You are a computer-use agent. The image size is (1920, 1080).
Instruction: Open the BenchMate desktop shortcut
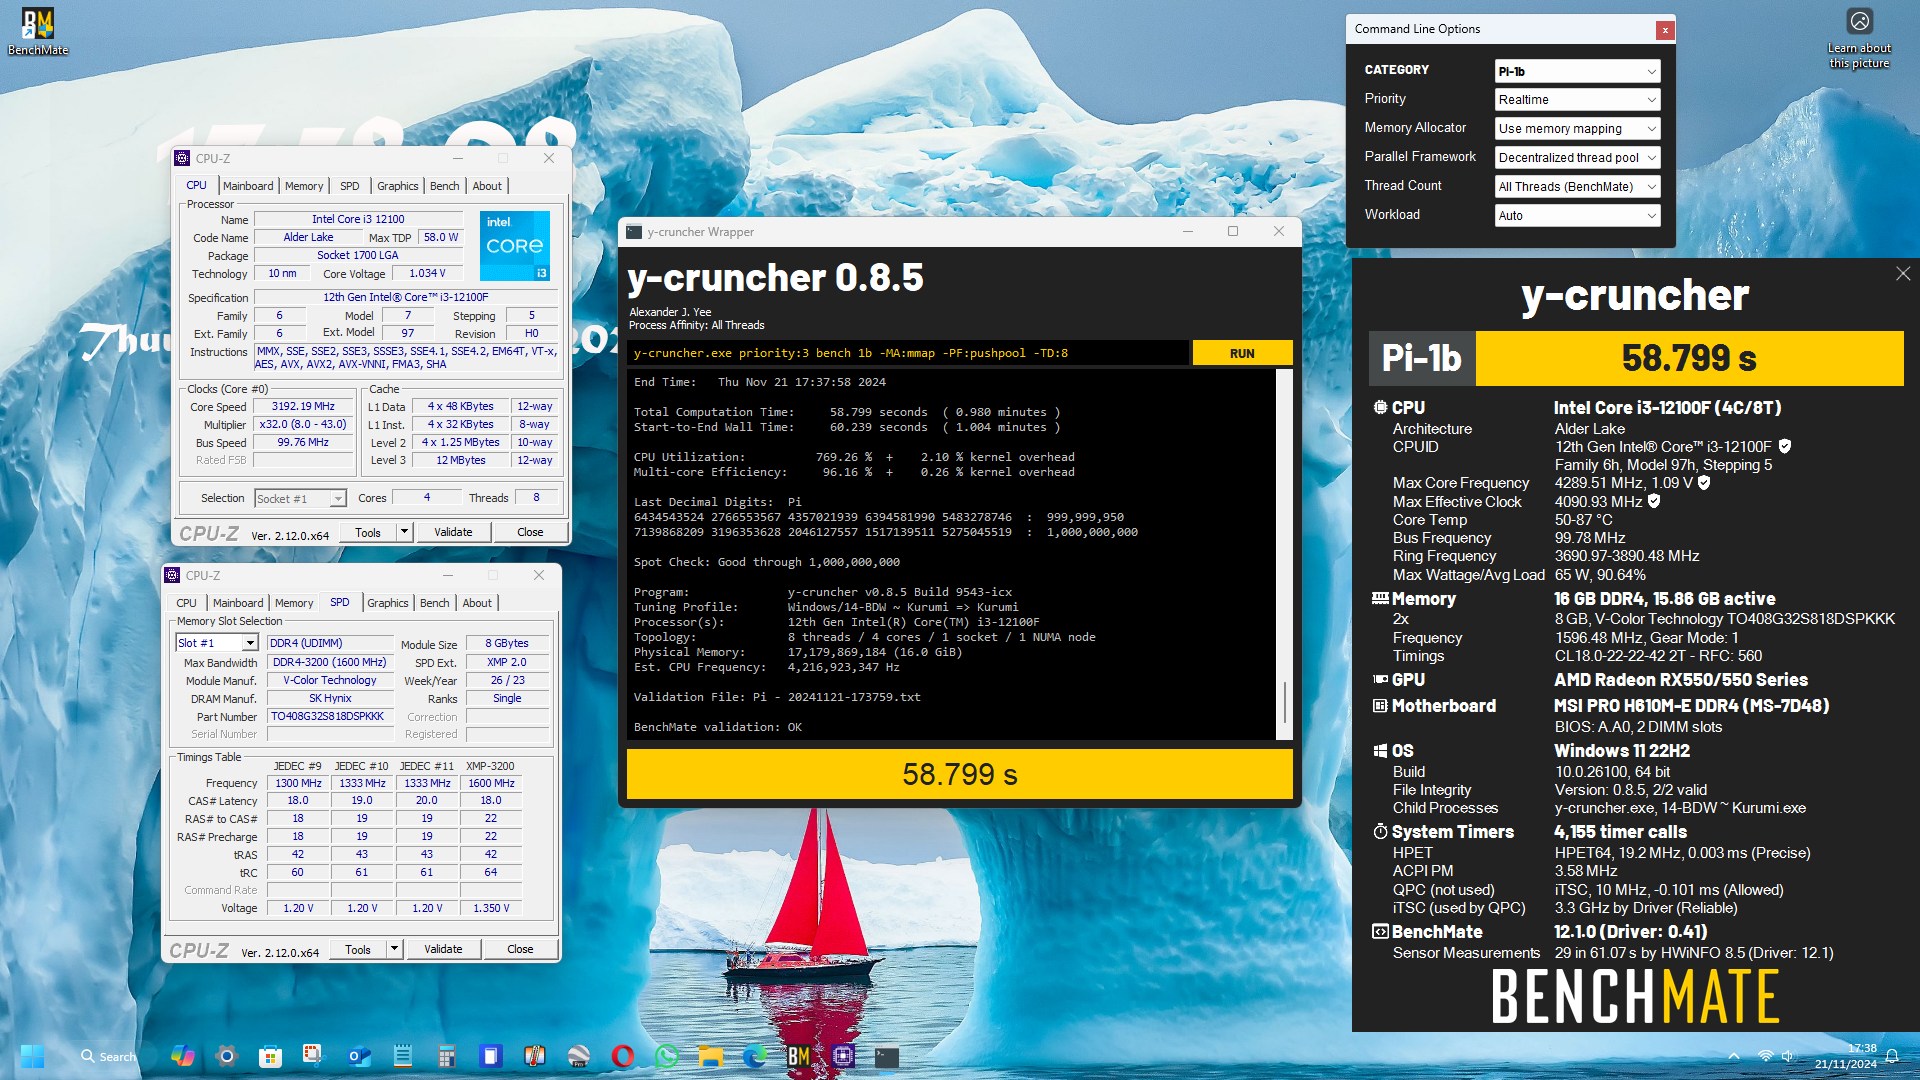38,32
